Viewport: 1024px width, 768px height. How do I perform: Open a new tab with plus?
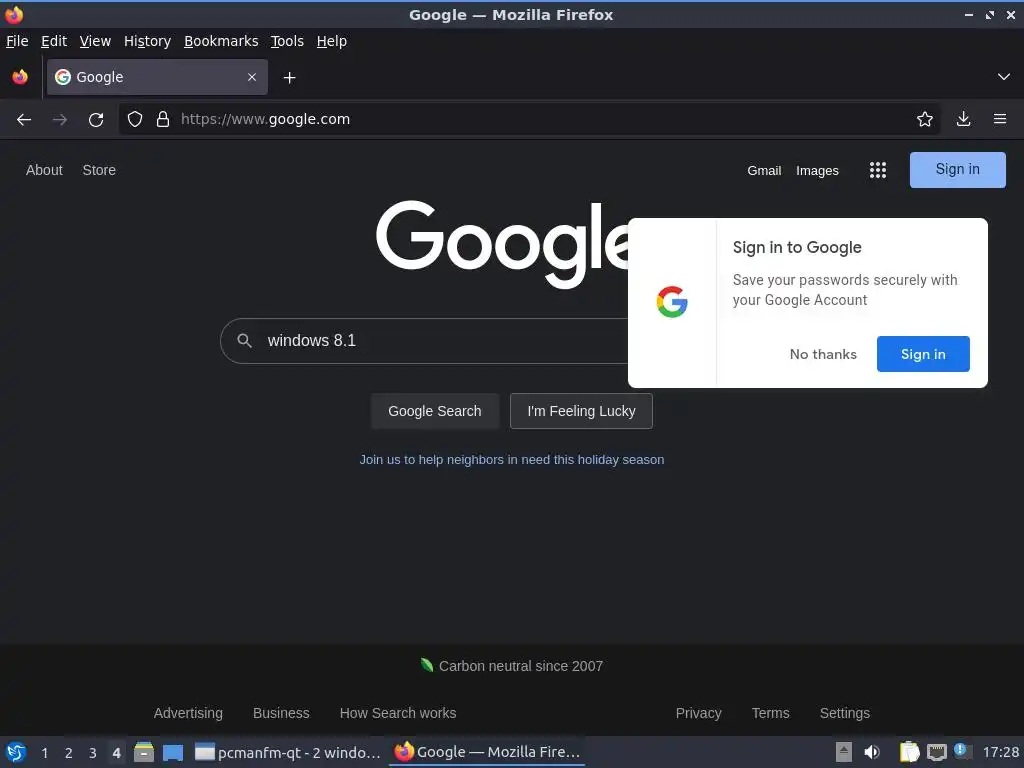(x=289, y=78)
